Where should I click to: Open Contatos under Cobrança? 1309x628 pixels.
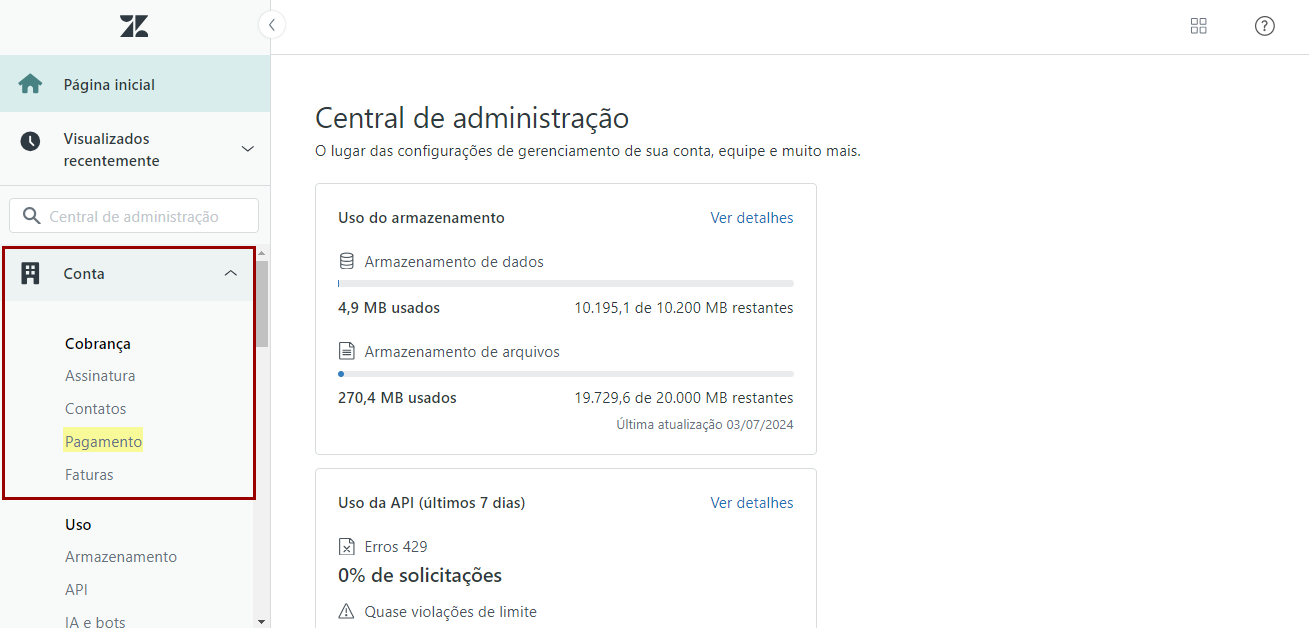pyautogui.click(x=96, y=409)
